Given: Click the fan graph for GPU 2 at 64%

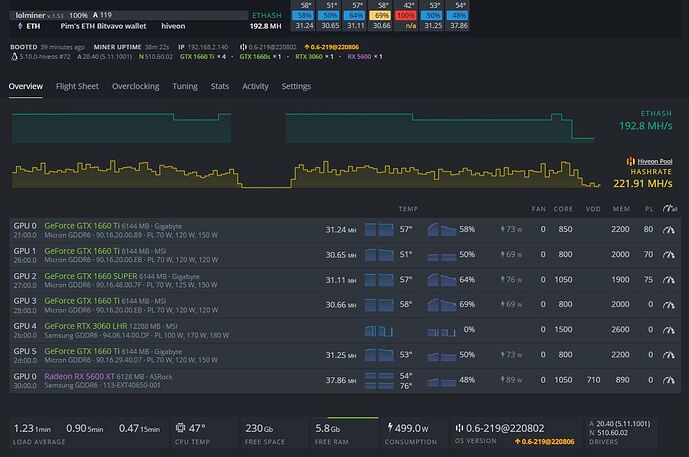Looking at the screenshot, I should coord(442,279).
